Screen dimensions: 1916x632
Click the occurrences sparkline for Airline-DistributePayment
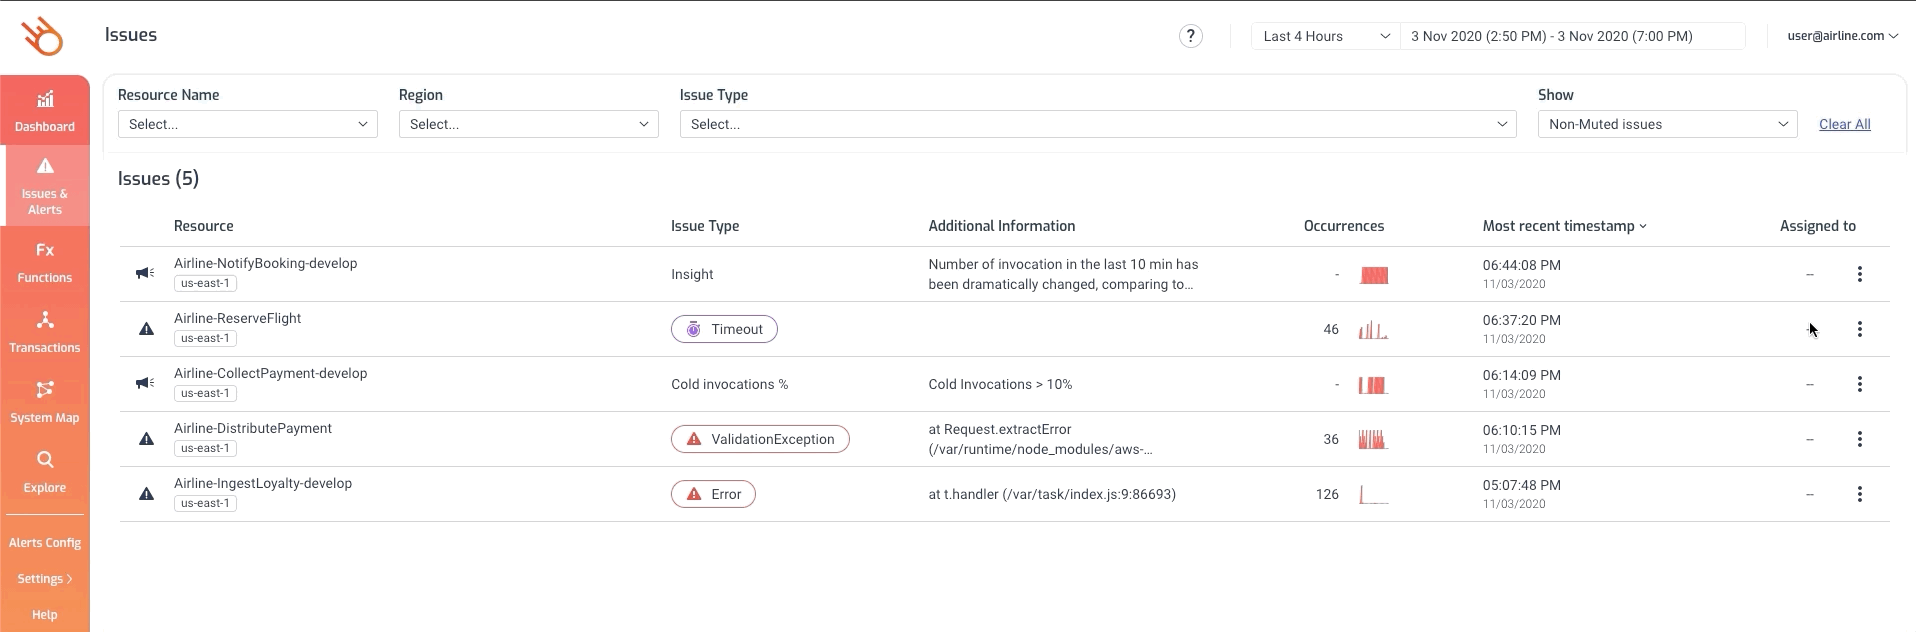(1373, 439)
